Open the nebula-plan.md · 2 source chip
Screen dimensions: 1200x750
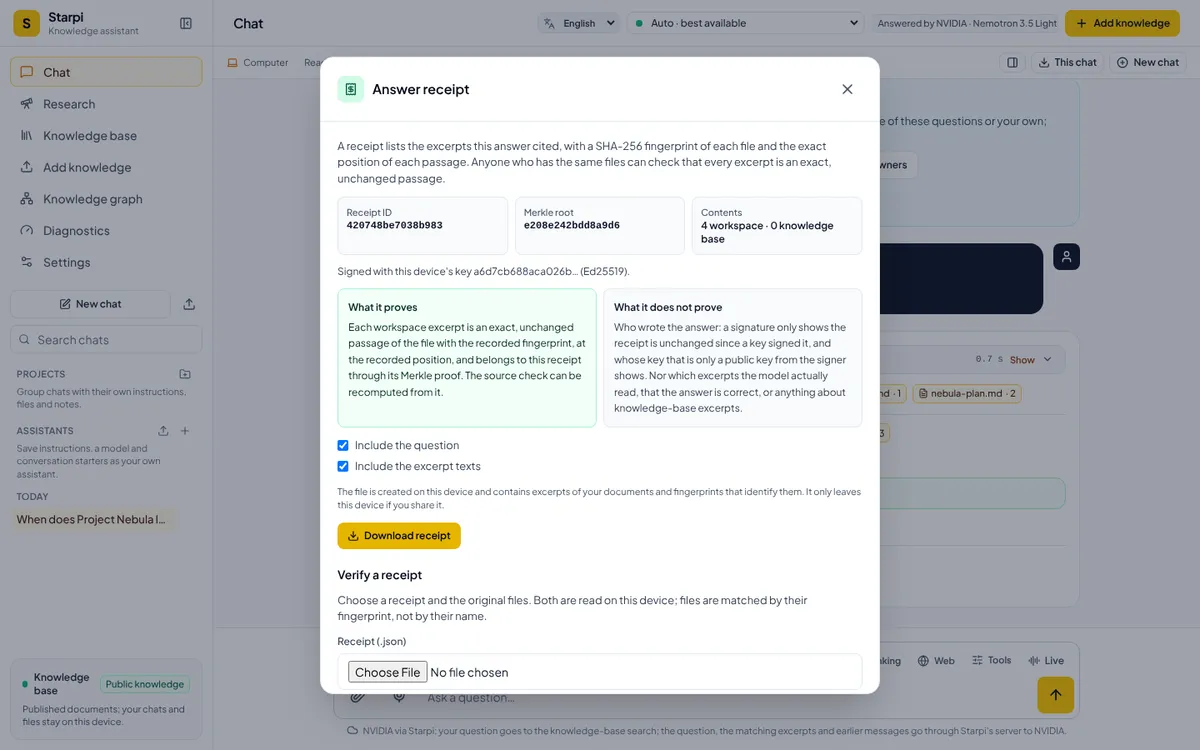[967, 393]
